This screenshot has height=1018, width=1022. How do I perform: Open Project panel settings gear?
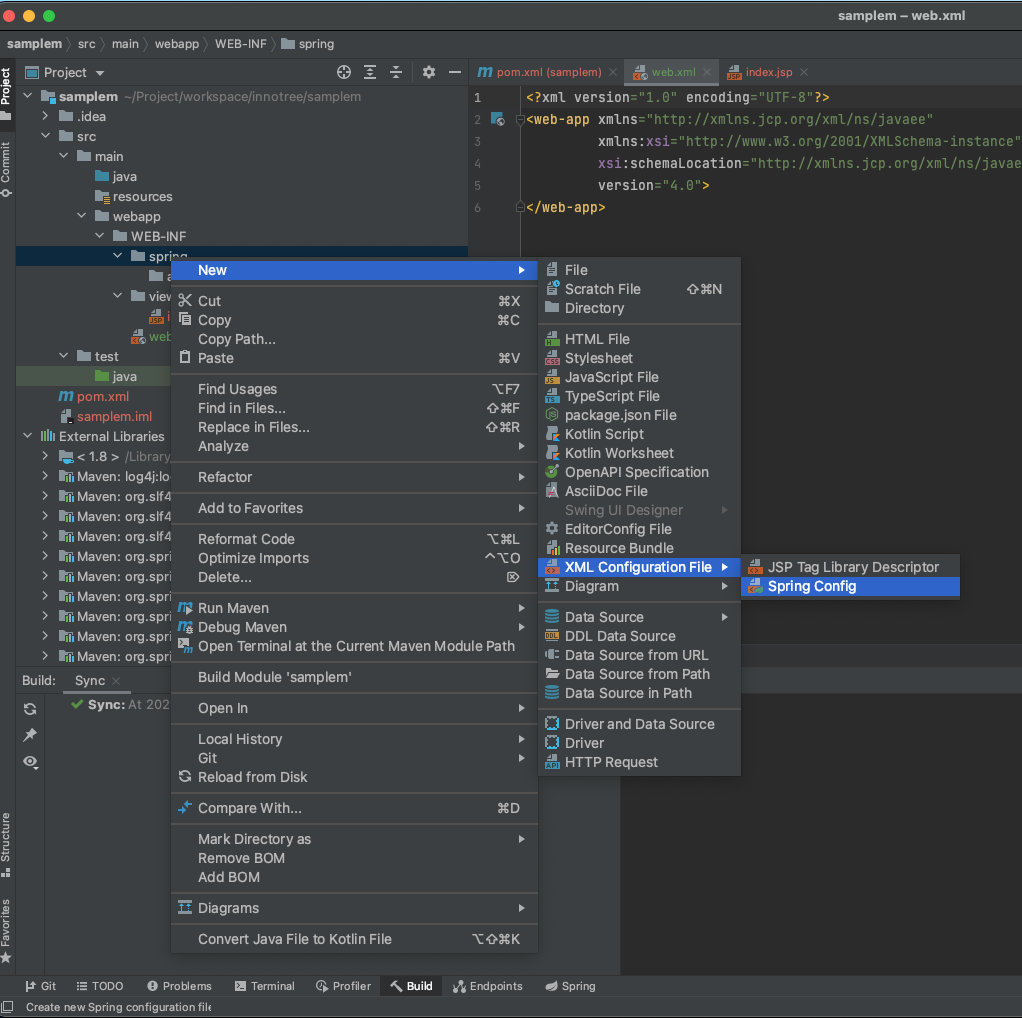click(428, 72)
